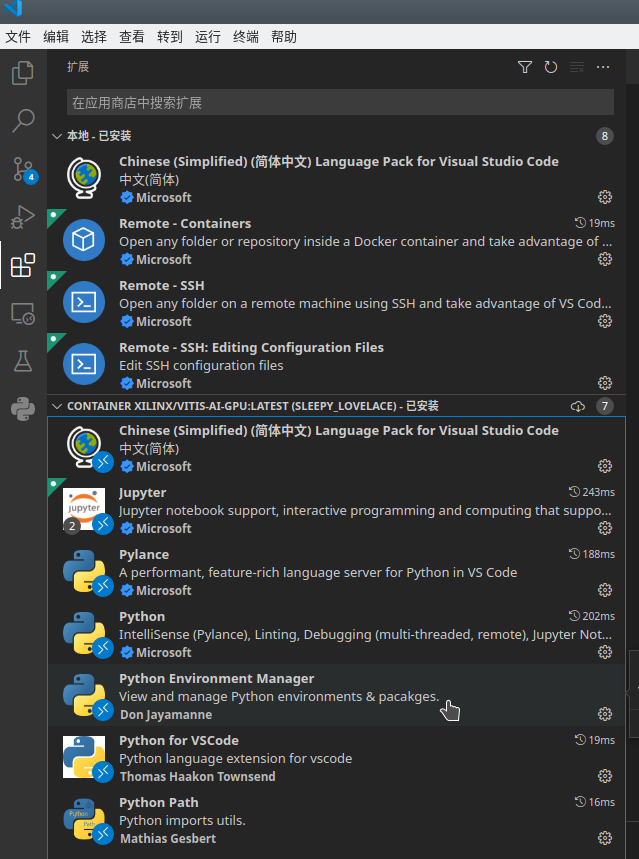Open gear for Remote - SSH: Editing Configuration Files
Viewport: 639px width, 859px height.
[604, 382]
